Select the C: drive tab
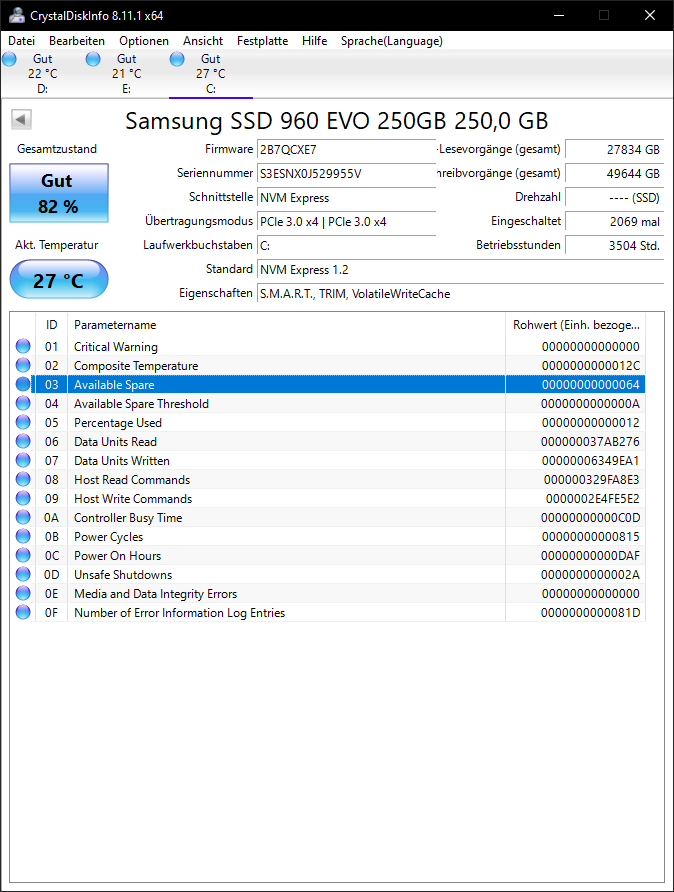674x892 pixels. point(210,74)
